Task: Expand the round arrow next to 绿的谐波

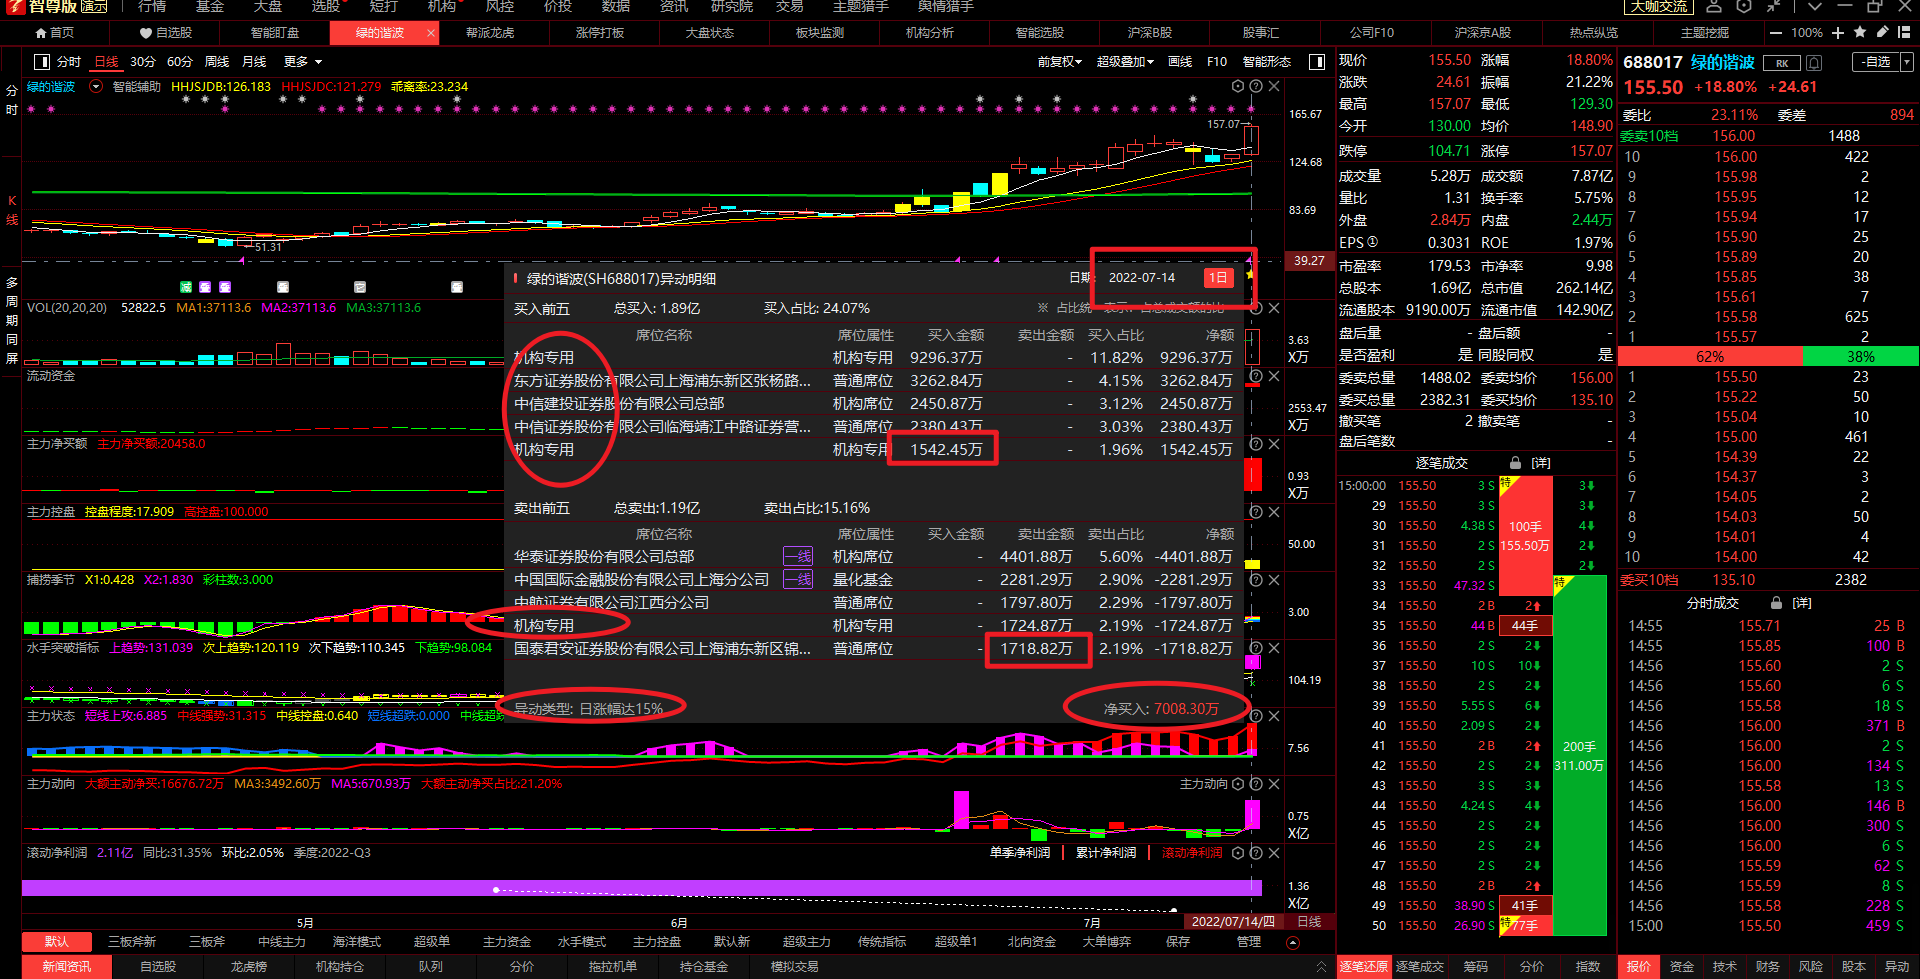Action: 96,87
